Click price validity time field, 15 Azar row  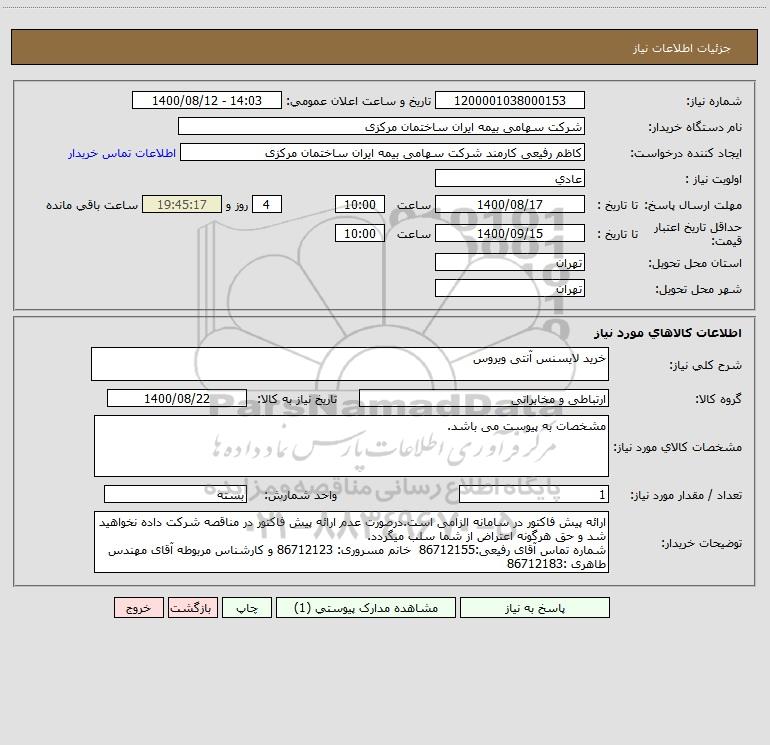(359, 234)
